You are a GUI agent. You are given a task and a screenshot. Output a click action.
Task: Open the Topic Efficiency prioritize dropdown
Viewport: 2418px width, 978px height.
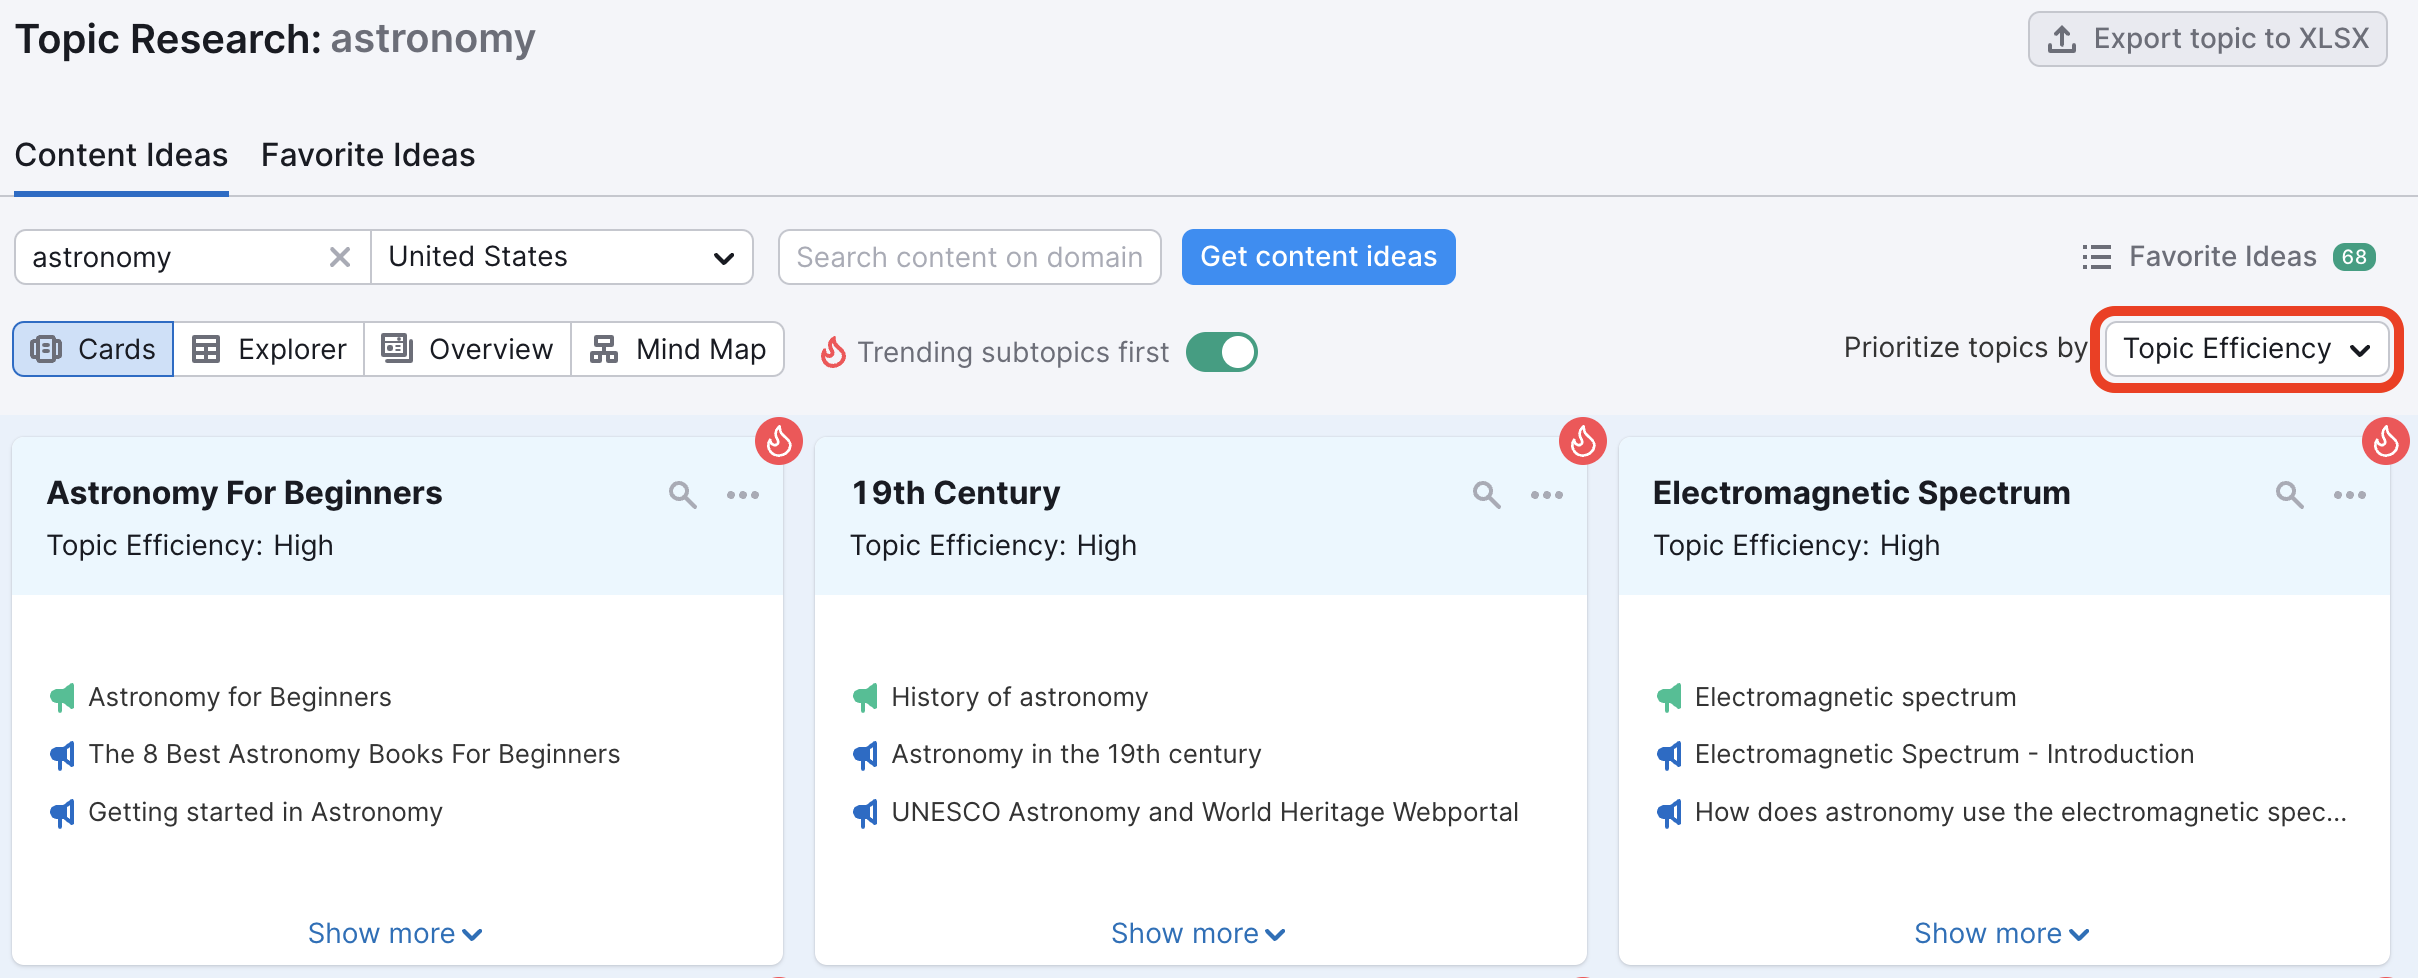click(x=2246, y=349)
